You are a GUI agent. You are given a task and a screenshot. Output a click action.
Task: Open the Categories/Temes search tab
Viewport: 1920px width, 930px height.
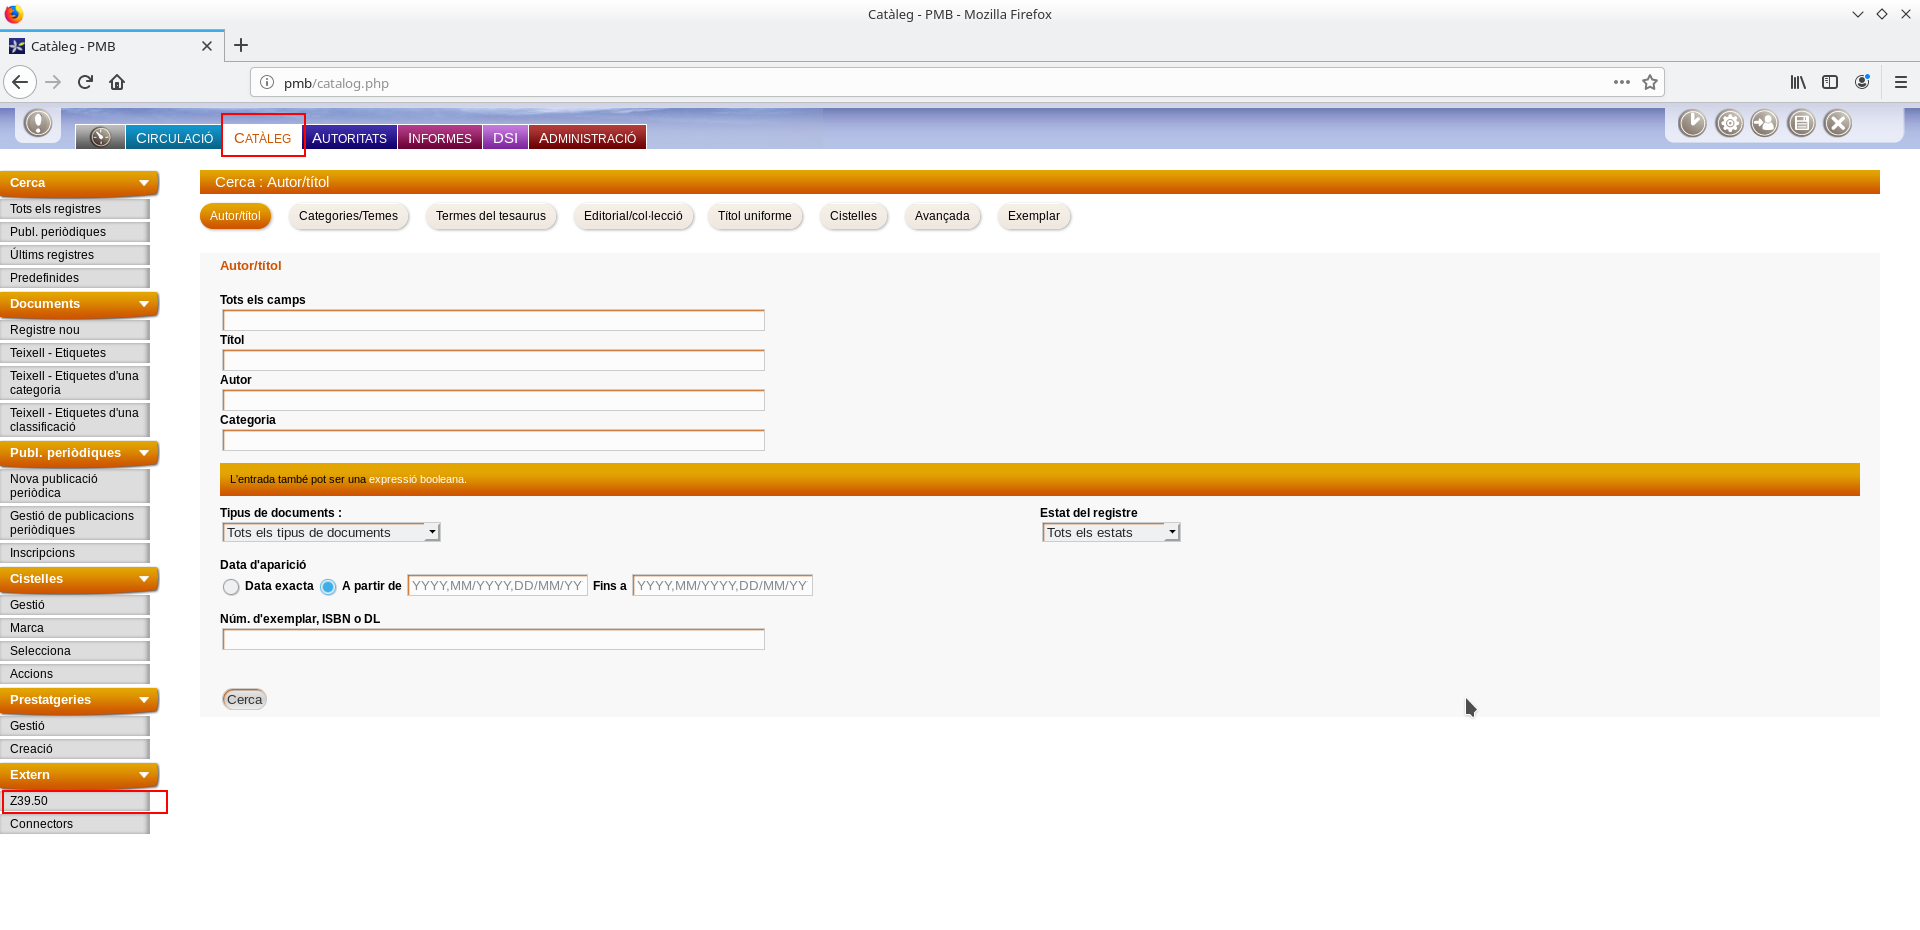point(348,216)
